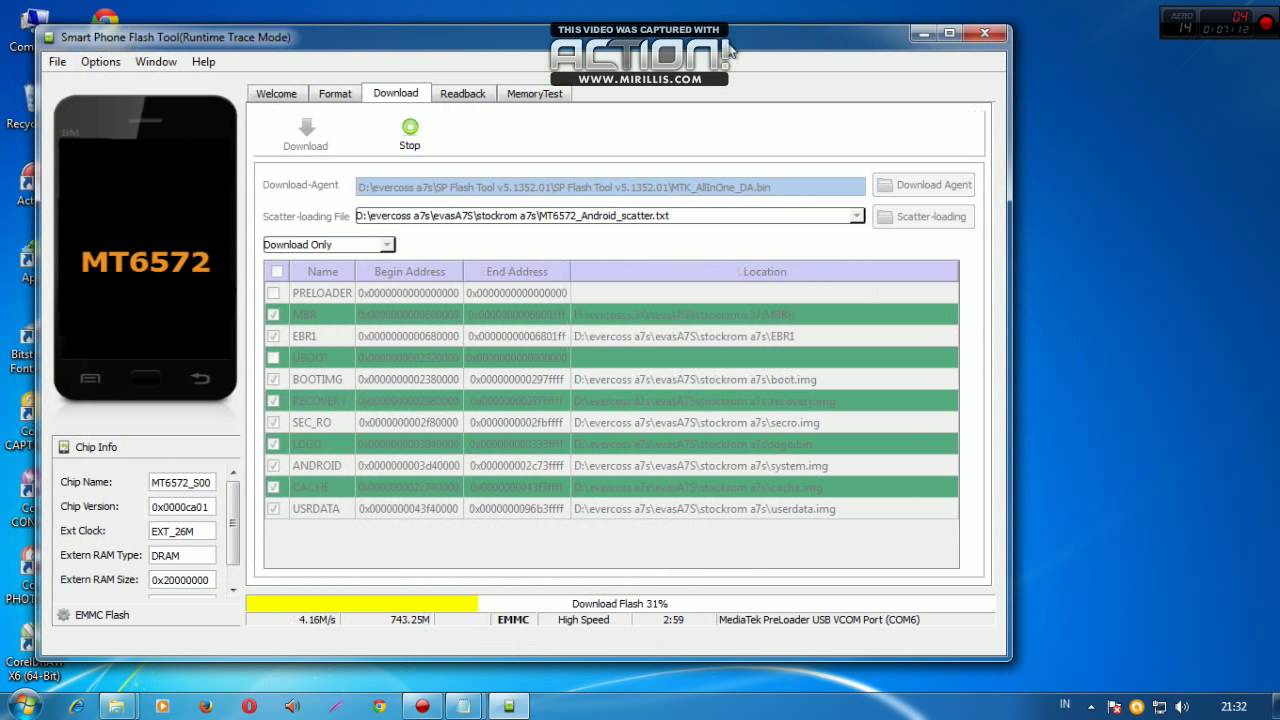
Task: Click the EMMC Flash gear icon
Action: (65, 615)
